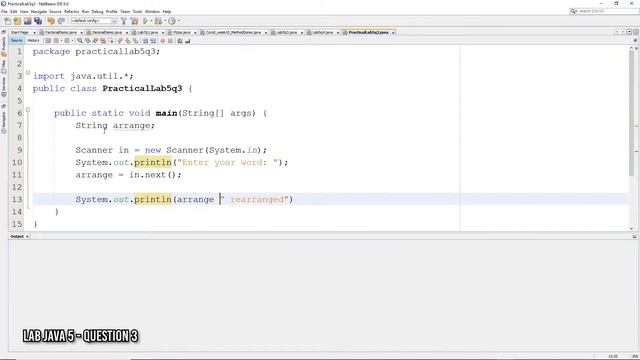
Task: Click the Debug Project icon
Action: (x=159, y=21)
